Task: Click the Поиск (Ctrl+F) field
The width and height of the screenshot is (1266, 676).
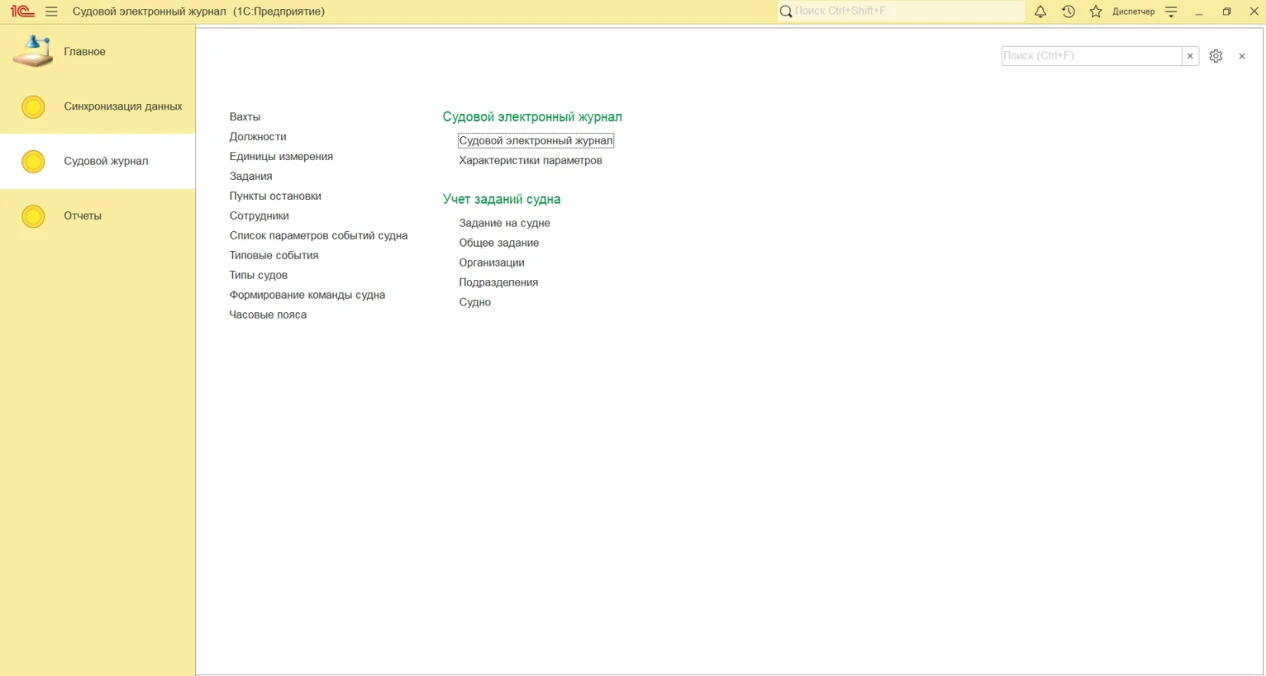Action: 1090,56
